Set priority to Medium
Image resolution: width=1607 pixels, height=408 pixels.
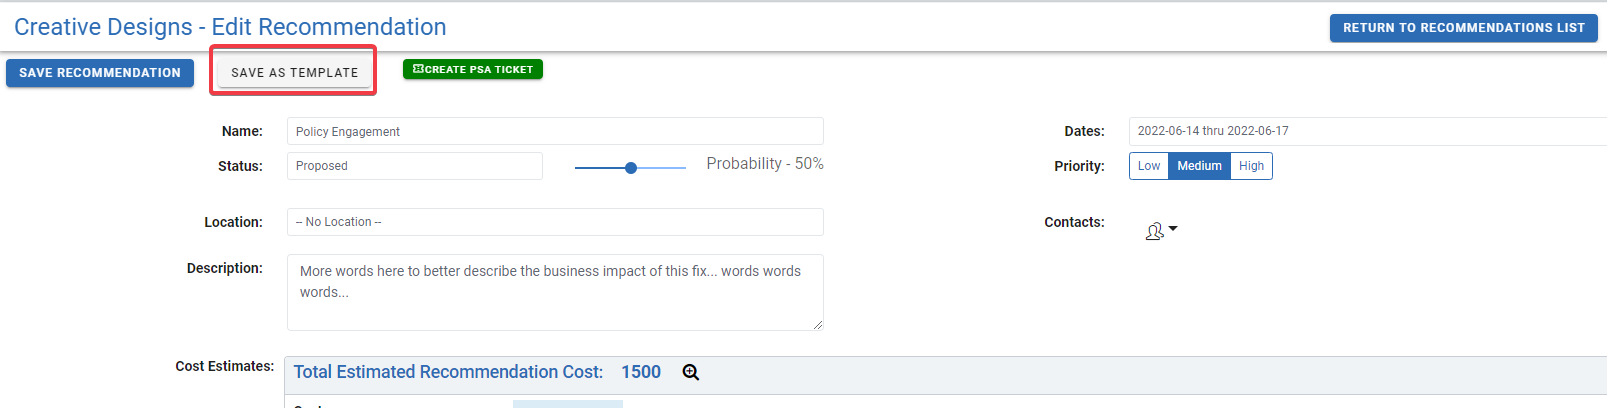(1199, 166)
